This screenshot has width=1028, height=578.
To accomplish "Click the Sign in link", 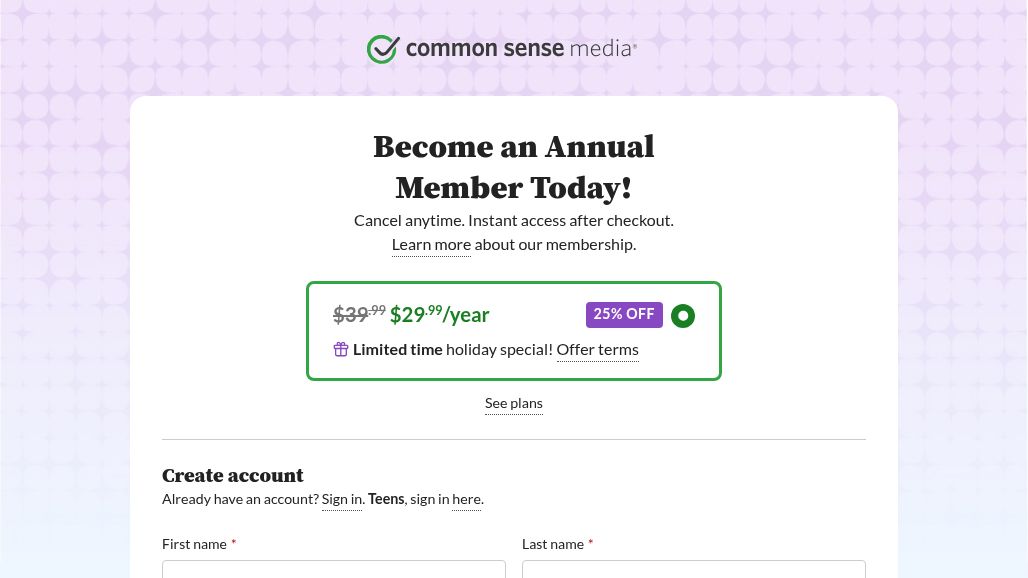I will pyautogui.click(x=341, y=499).
